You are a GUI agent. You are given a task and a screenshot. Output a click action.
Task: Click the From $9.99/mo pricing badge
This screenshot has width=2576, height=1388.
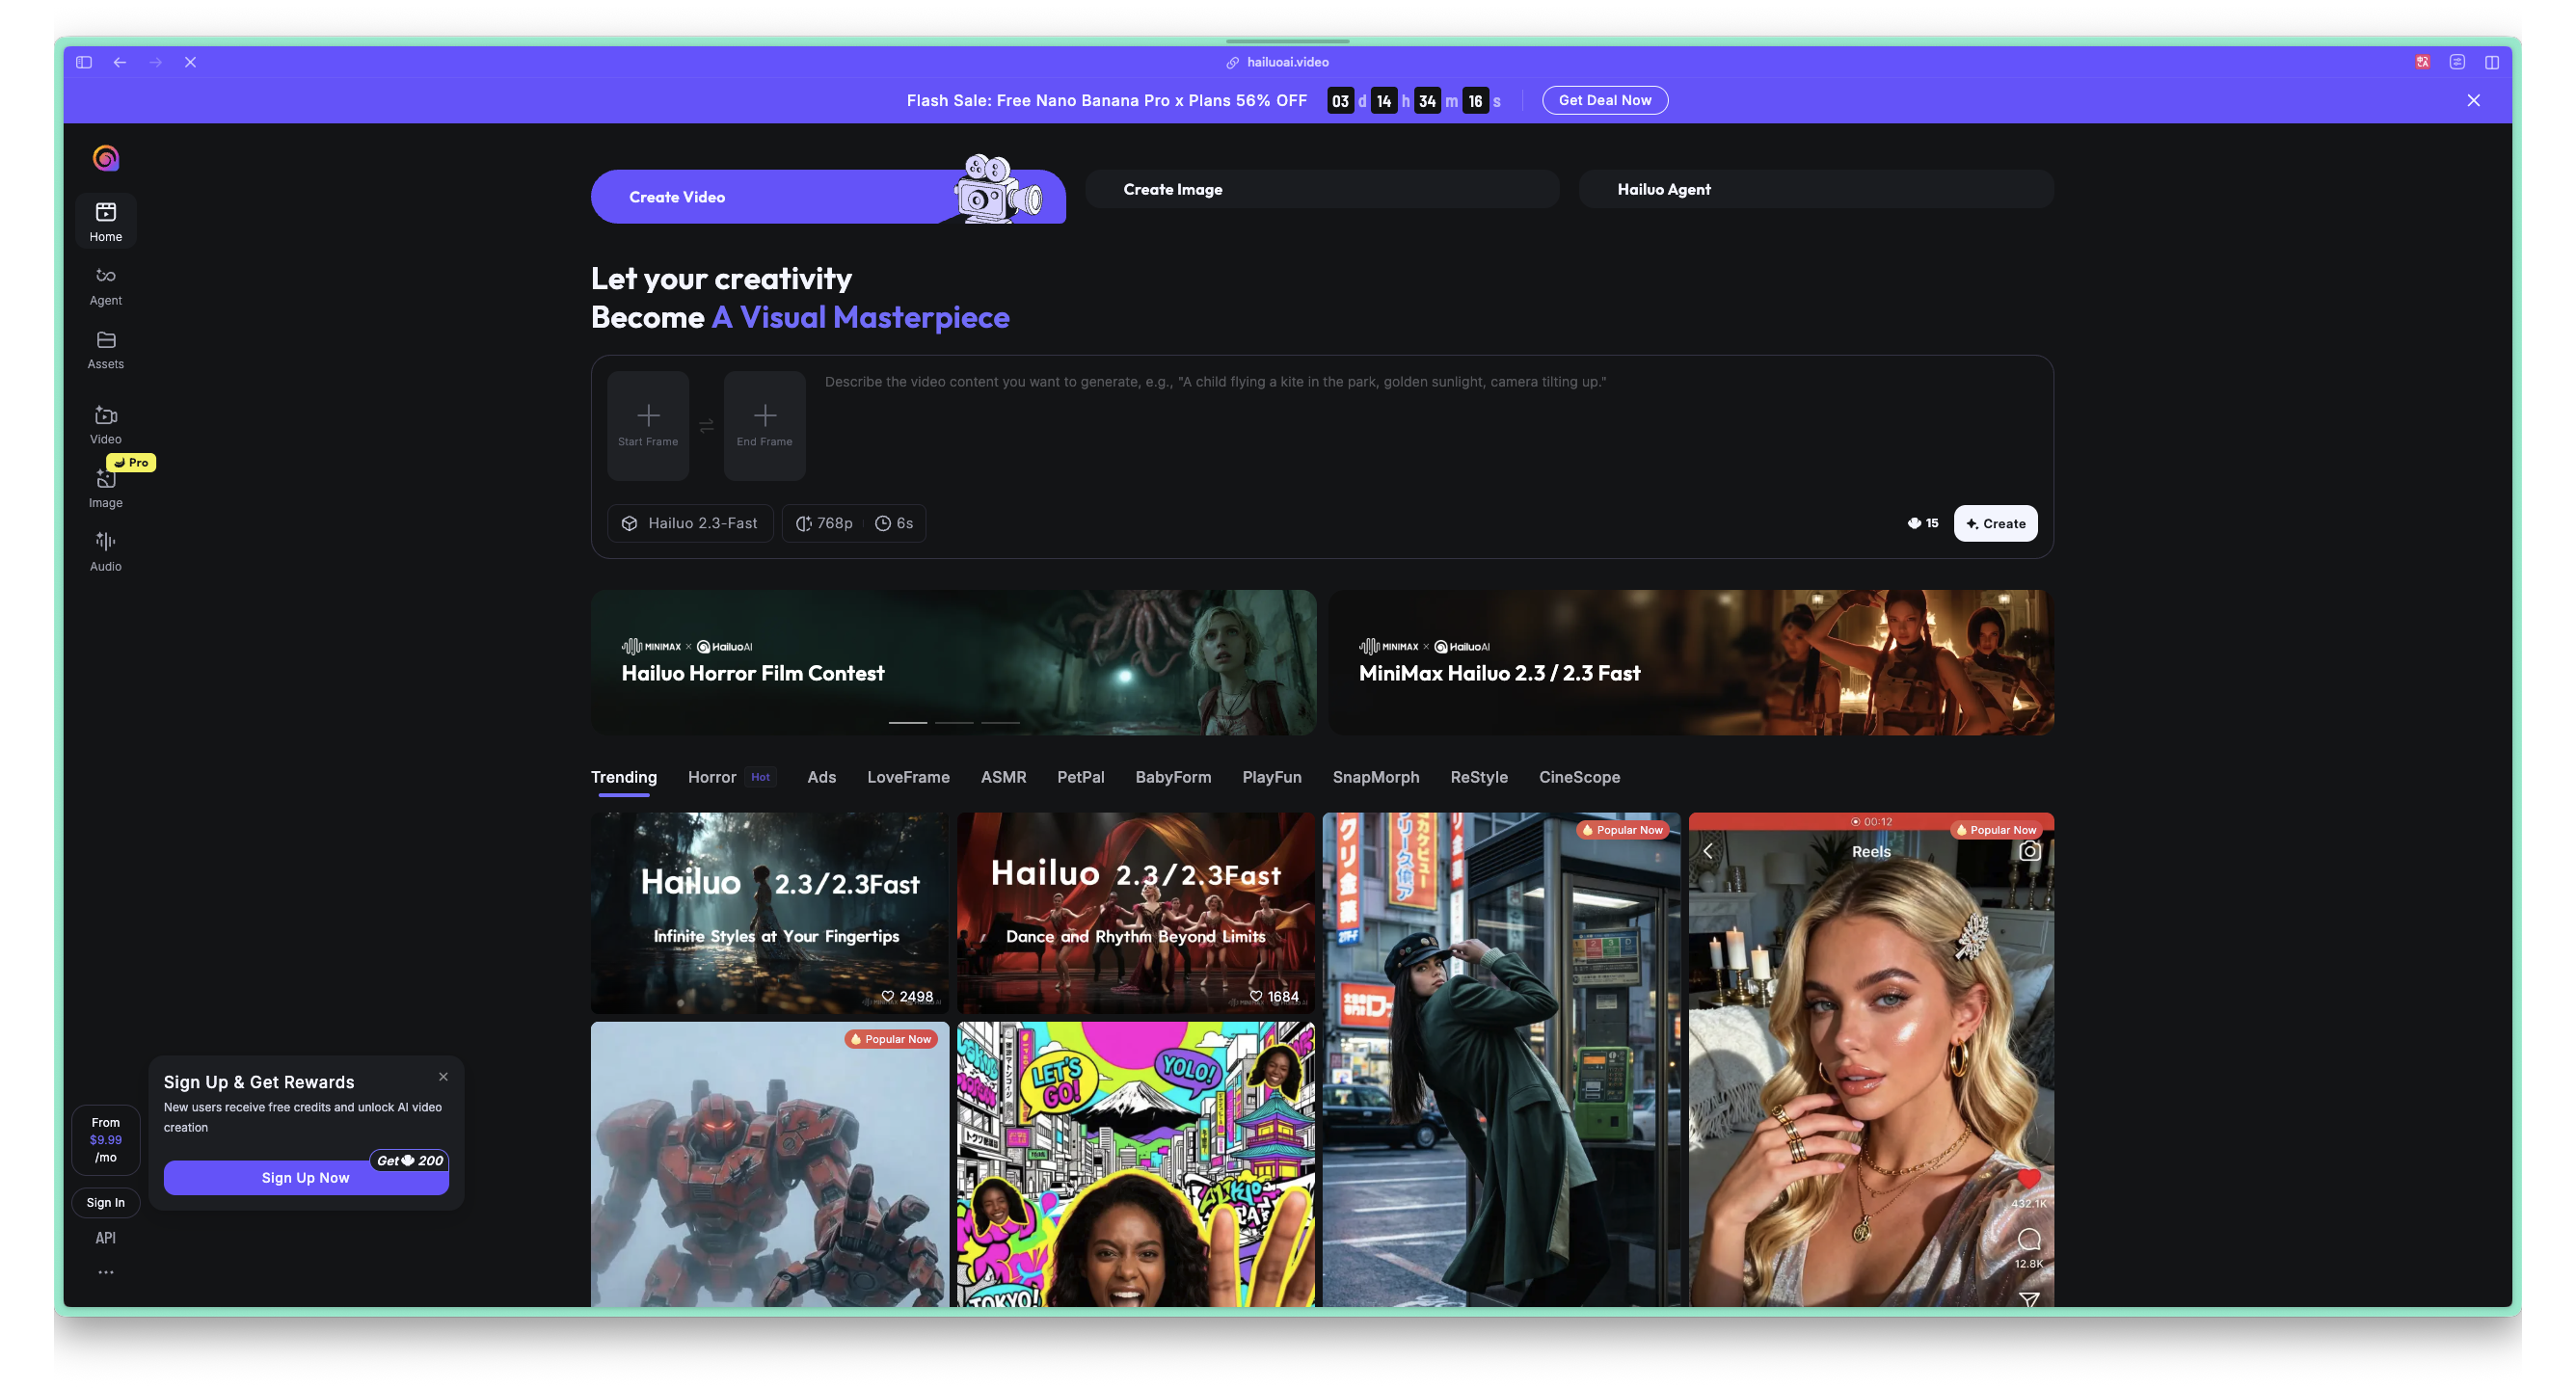click(x=105, y=1140)
